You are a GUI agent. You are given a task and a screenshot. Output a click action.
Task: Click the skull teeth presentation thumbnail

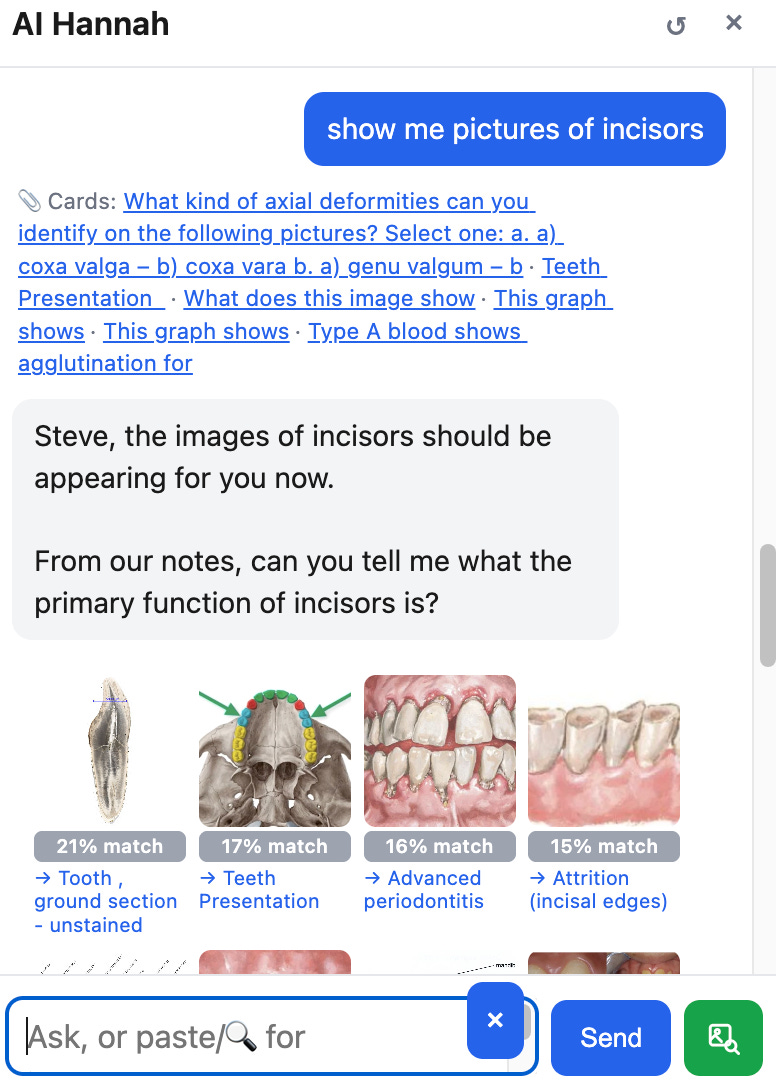click(274, 751)
